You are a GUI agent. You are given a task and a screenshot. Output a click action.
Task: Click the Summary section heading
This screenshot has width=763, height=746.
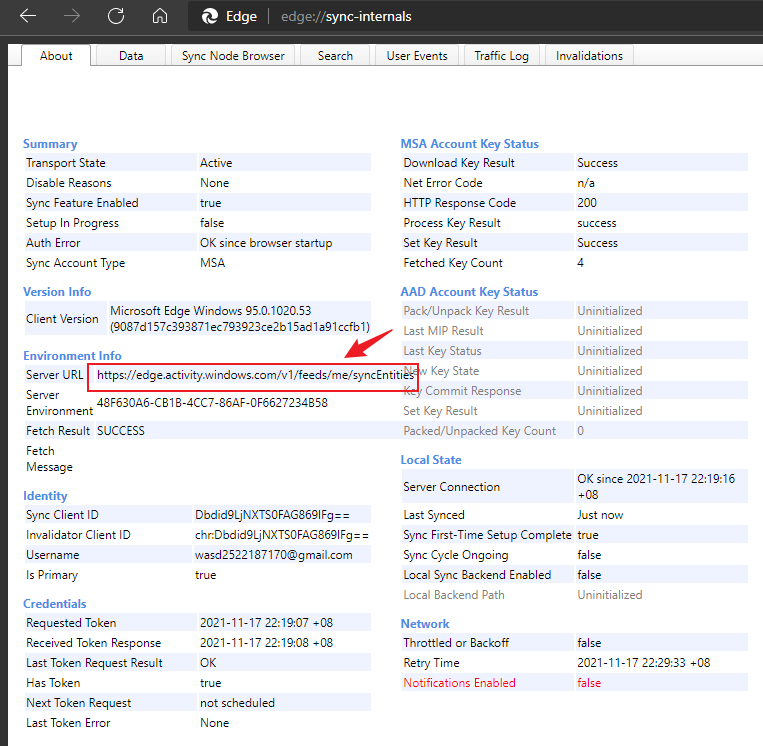click(x=50, y=144)
